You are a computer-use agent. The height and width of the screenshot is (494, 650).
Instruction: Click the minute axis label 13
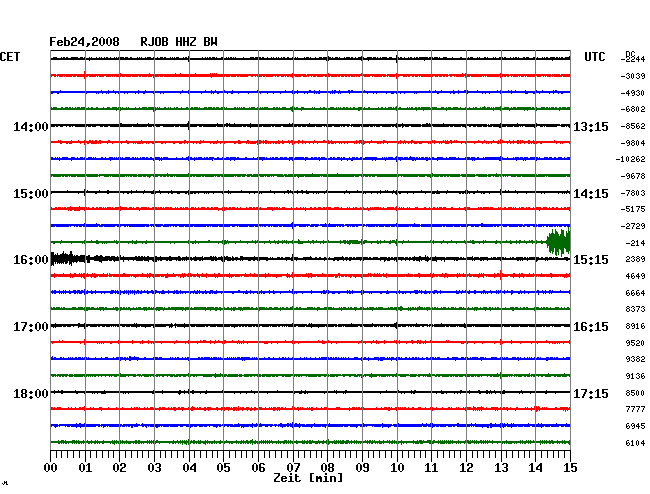pyautogui.click(x=501, y=468)
